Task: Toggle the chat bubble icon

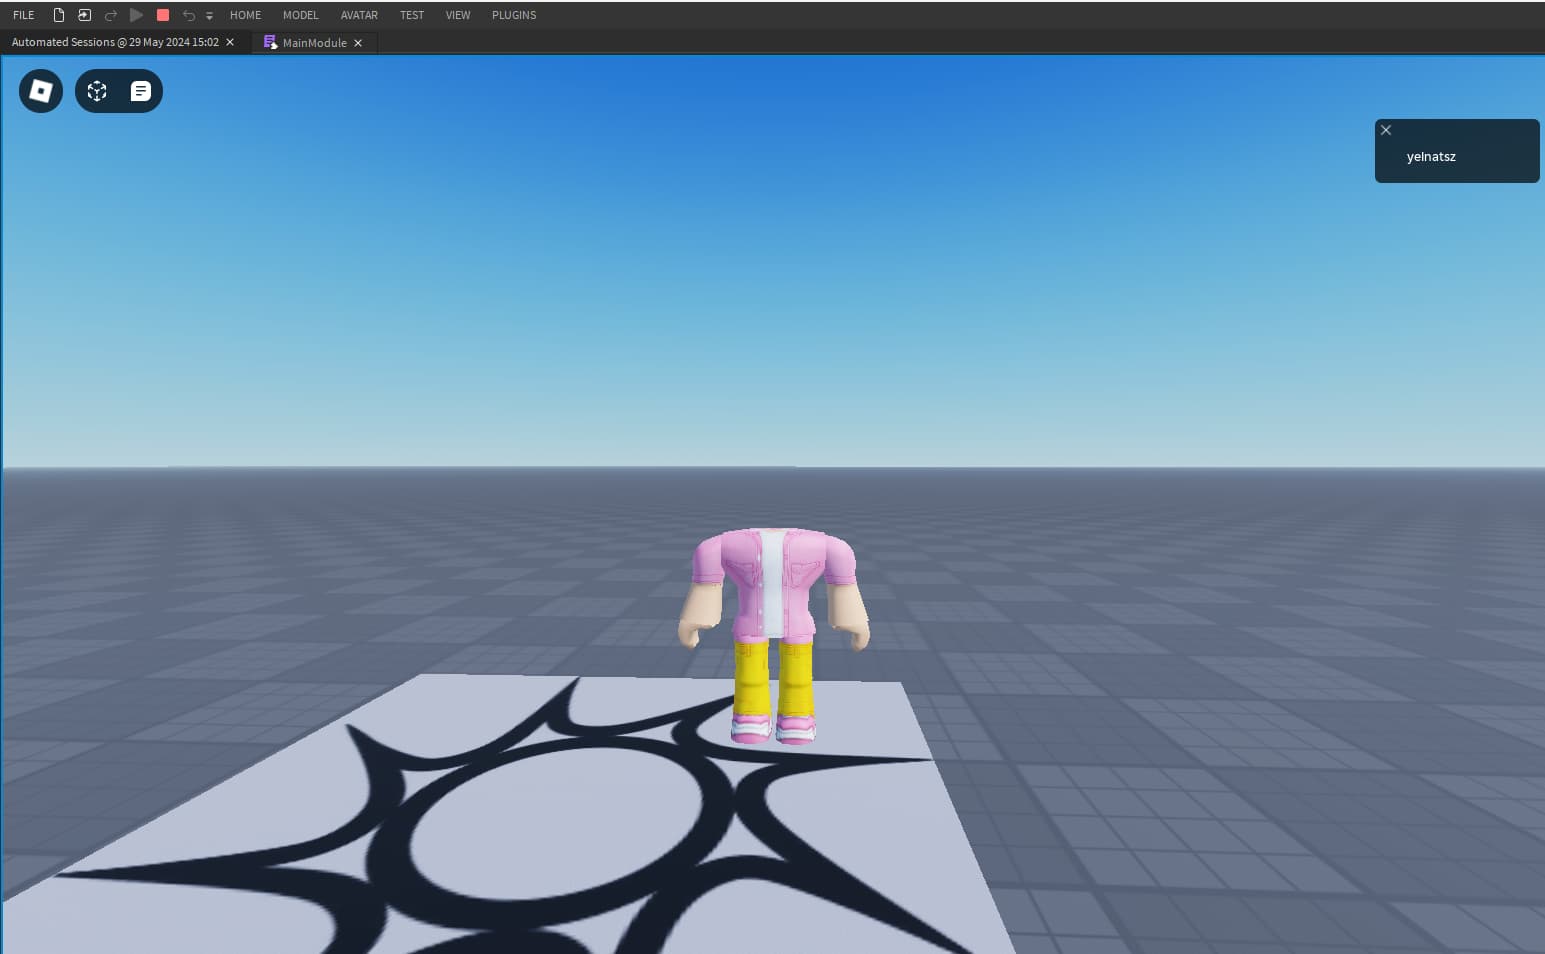Action: 141,91
